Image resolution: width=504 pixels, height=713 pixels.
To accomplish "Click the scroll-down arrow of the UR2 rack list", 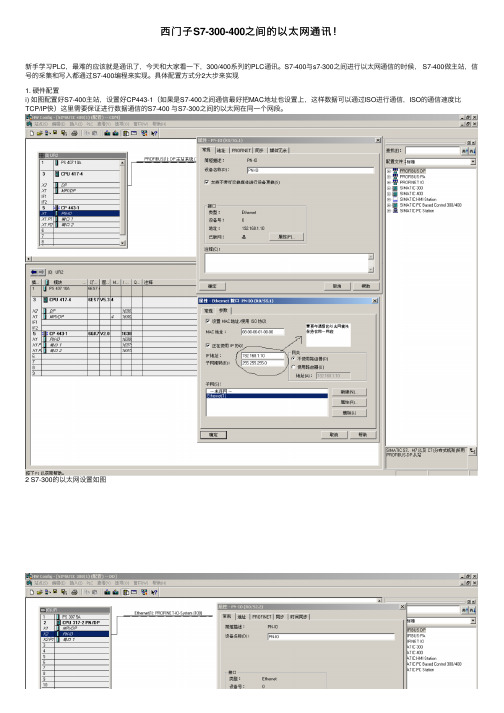I will tap(122, 243).
